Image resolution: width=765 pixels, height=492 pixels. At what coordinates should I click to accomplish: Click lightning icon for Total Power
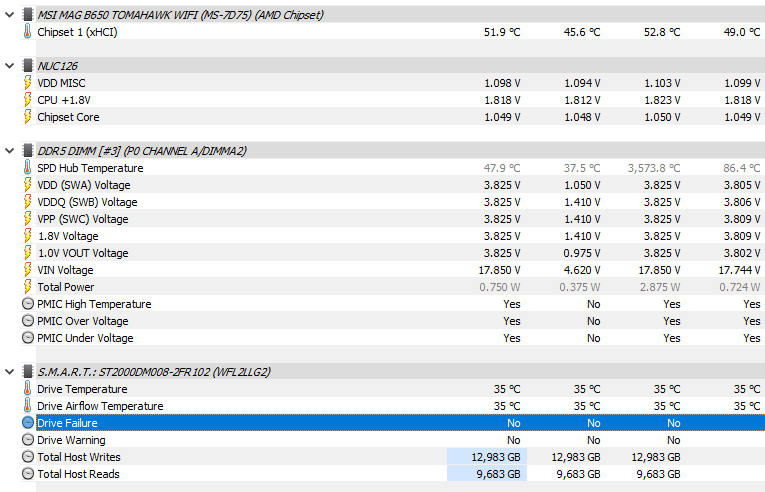(28, 287)
